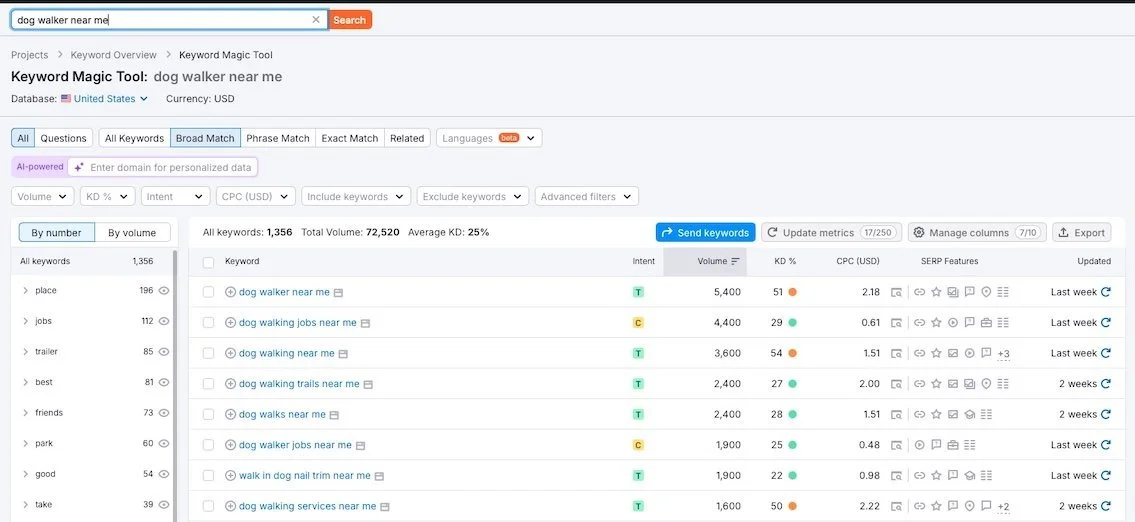Add 'dog walking services near me' with plus icon
The image size is (1135, 522).
click(230, 506)
